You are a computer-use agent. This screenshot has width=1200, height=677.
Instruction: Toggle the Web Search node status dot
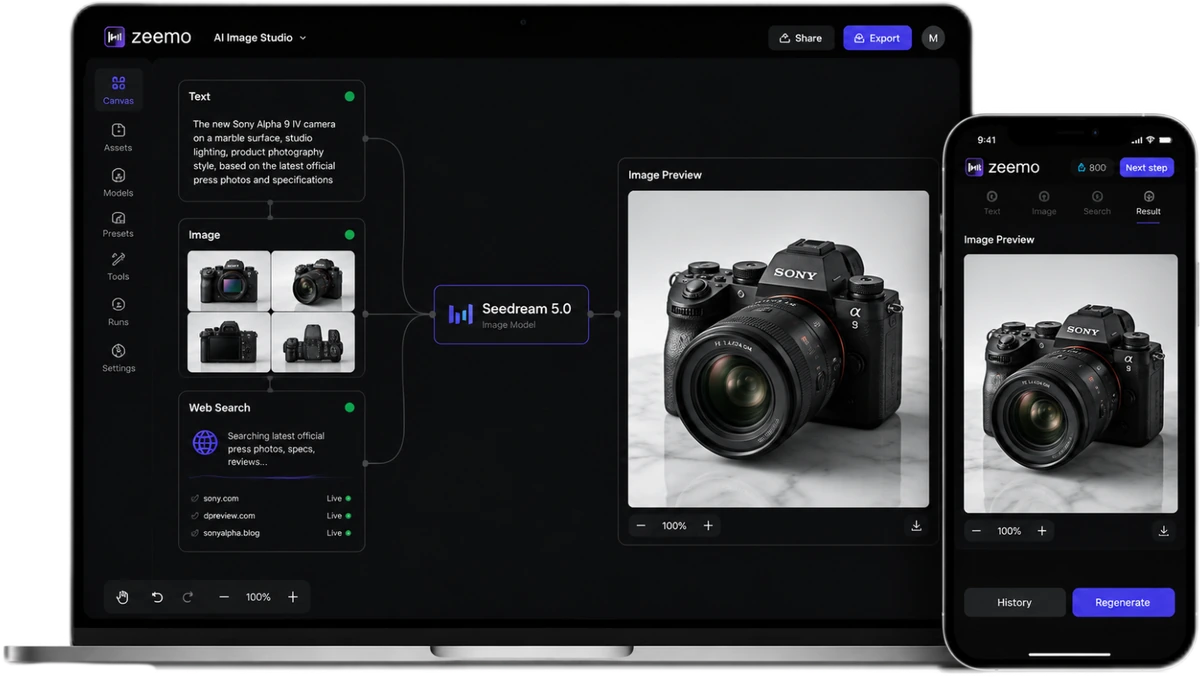349,408
